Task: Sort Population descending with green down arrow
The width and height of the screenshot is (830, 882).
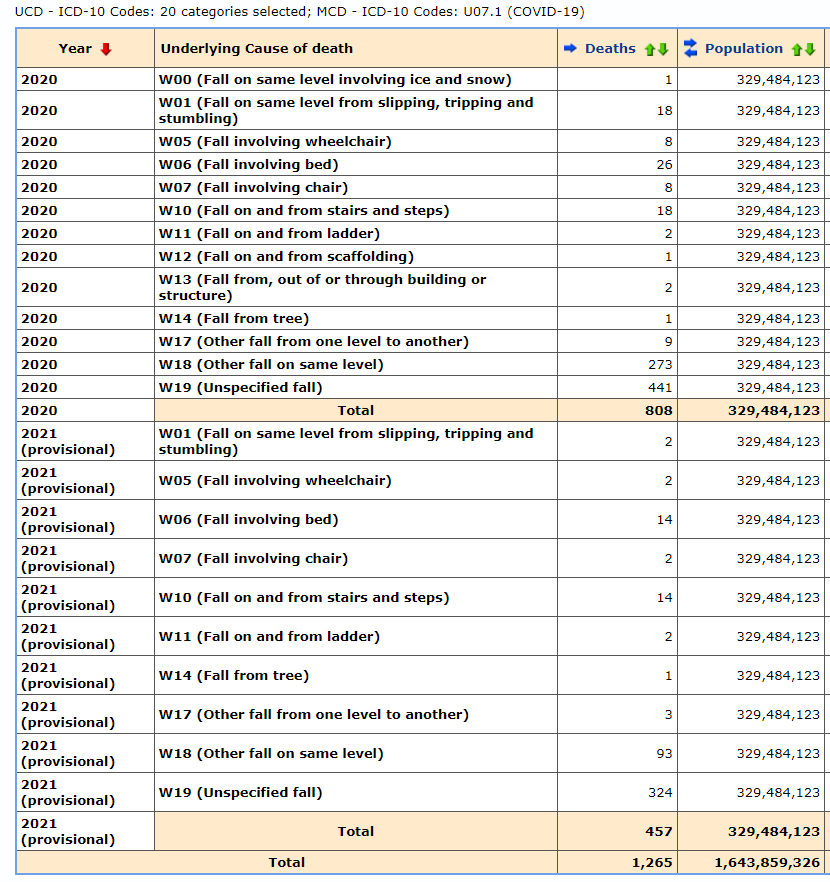Action: point(810,50)
